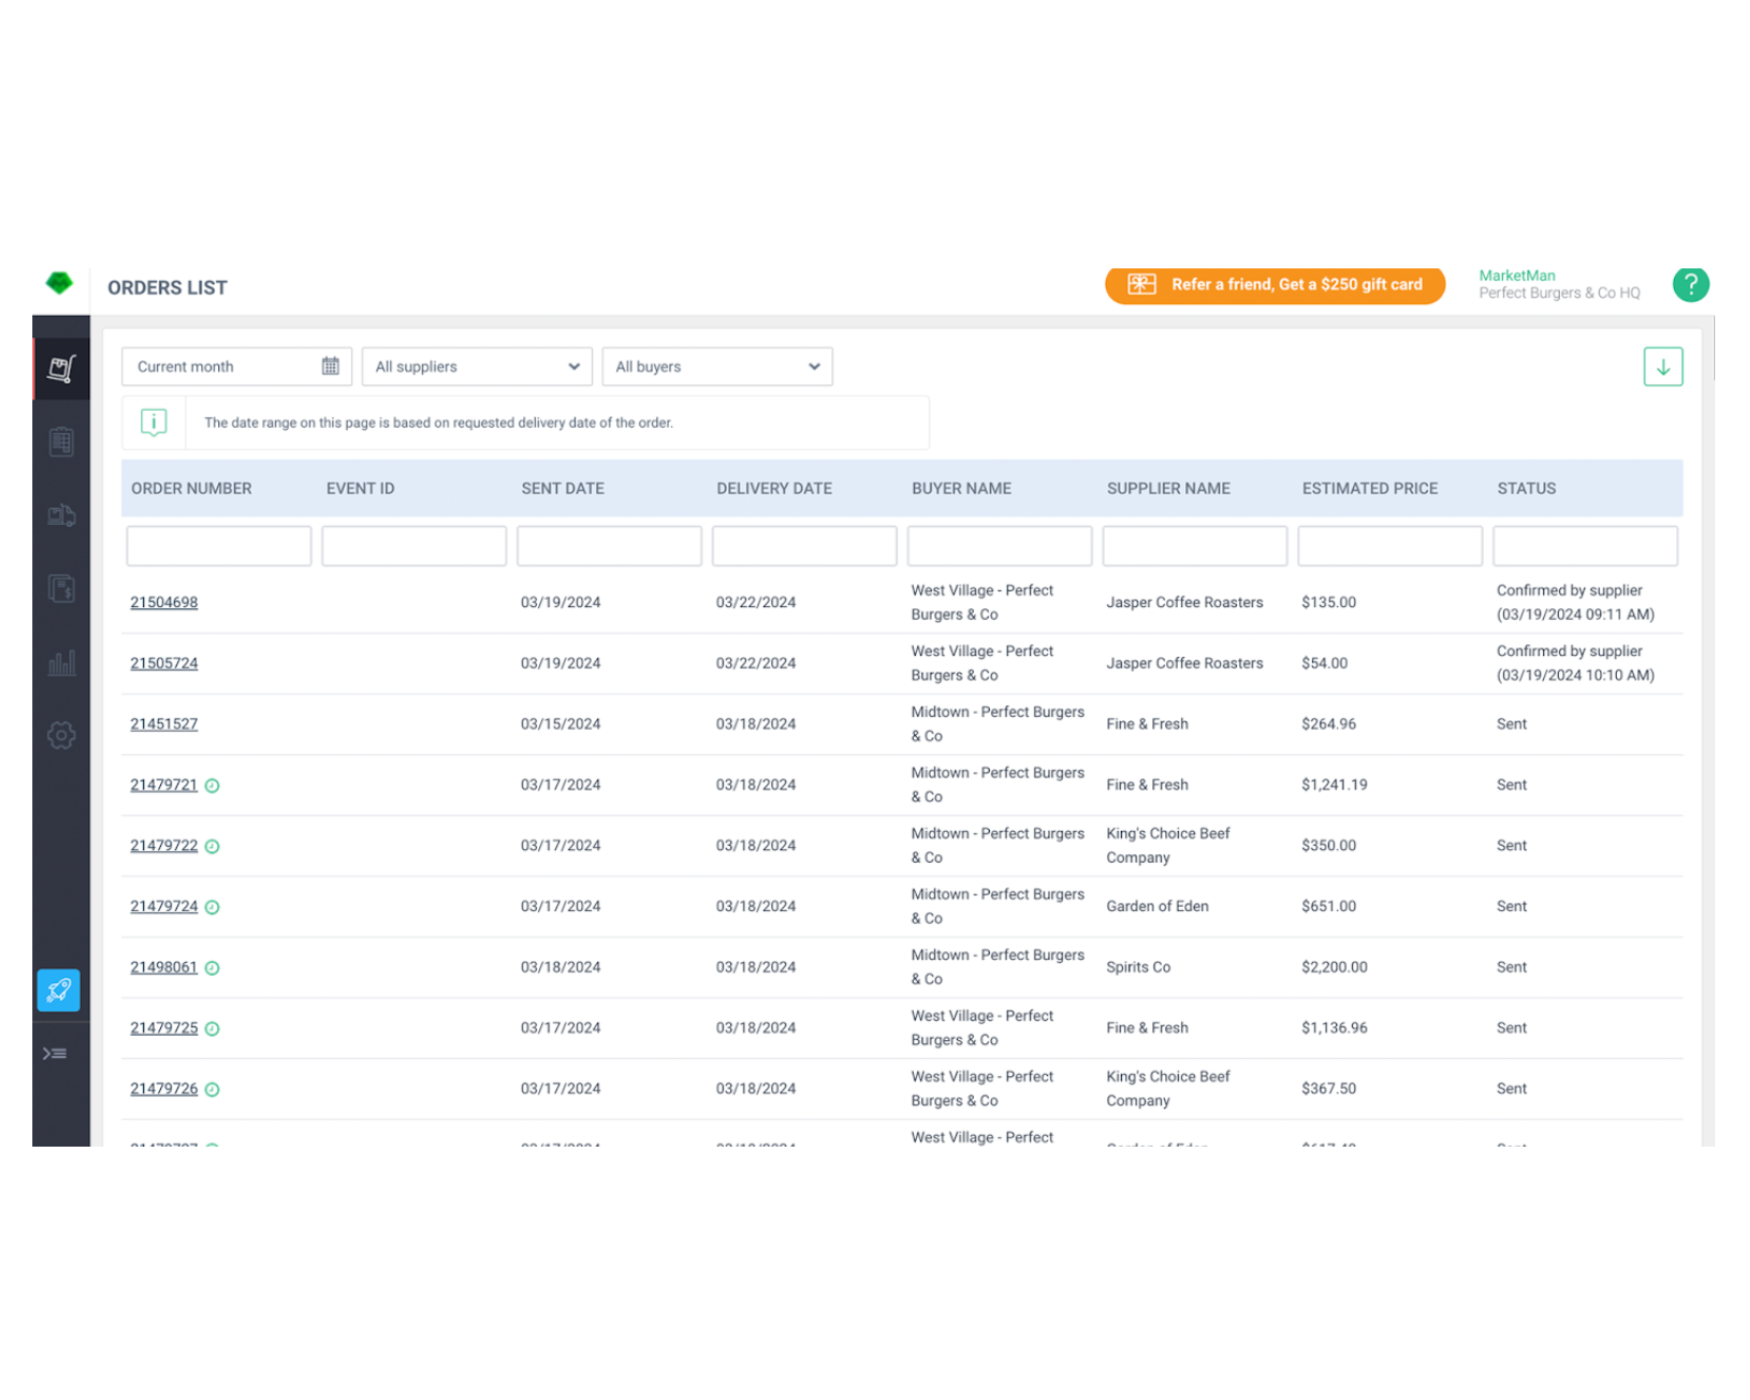The image size is (1750, 1400).
Task: Click the download arrow export button
Action: click(1662, 367)
